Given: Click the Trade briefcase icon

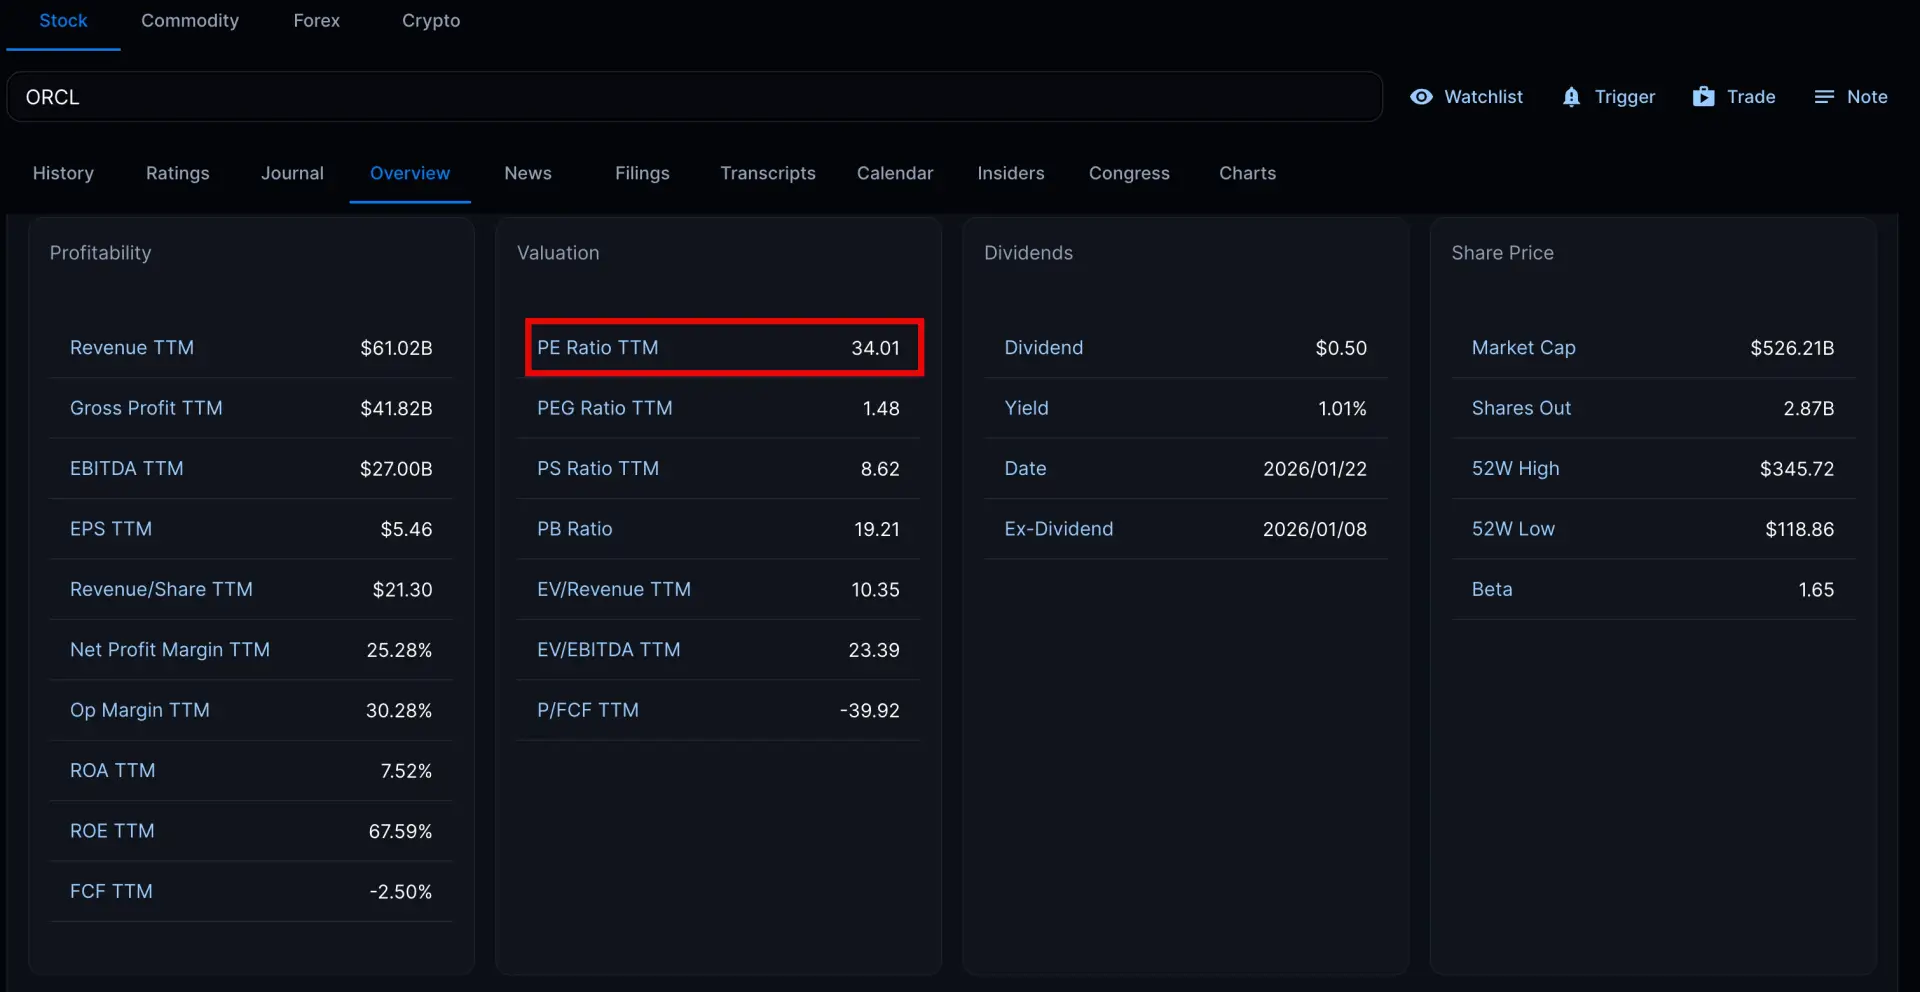Looking at the screenshot, I should pos(1703,97).
